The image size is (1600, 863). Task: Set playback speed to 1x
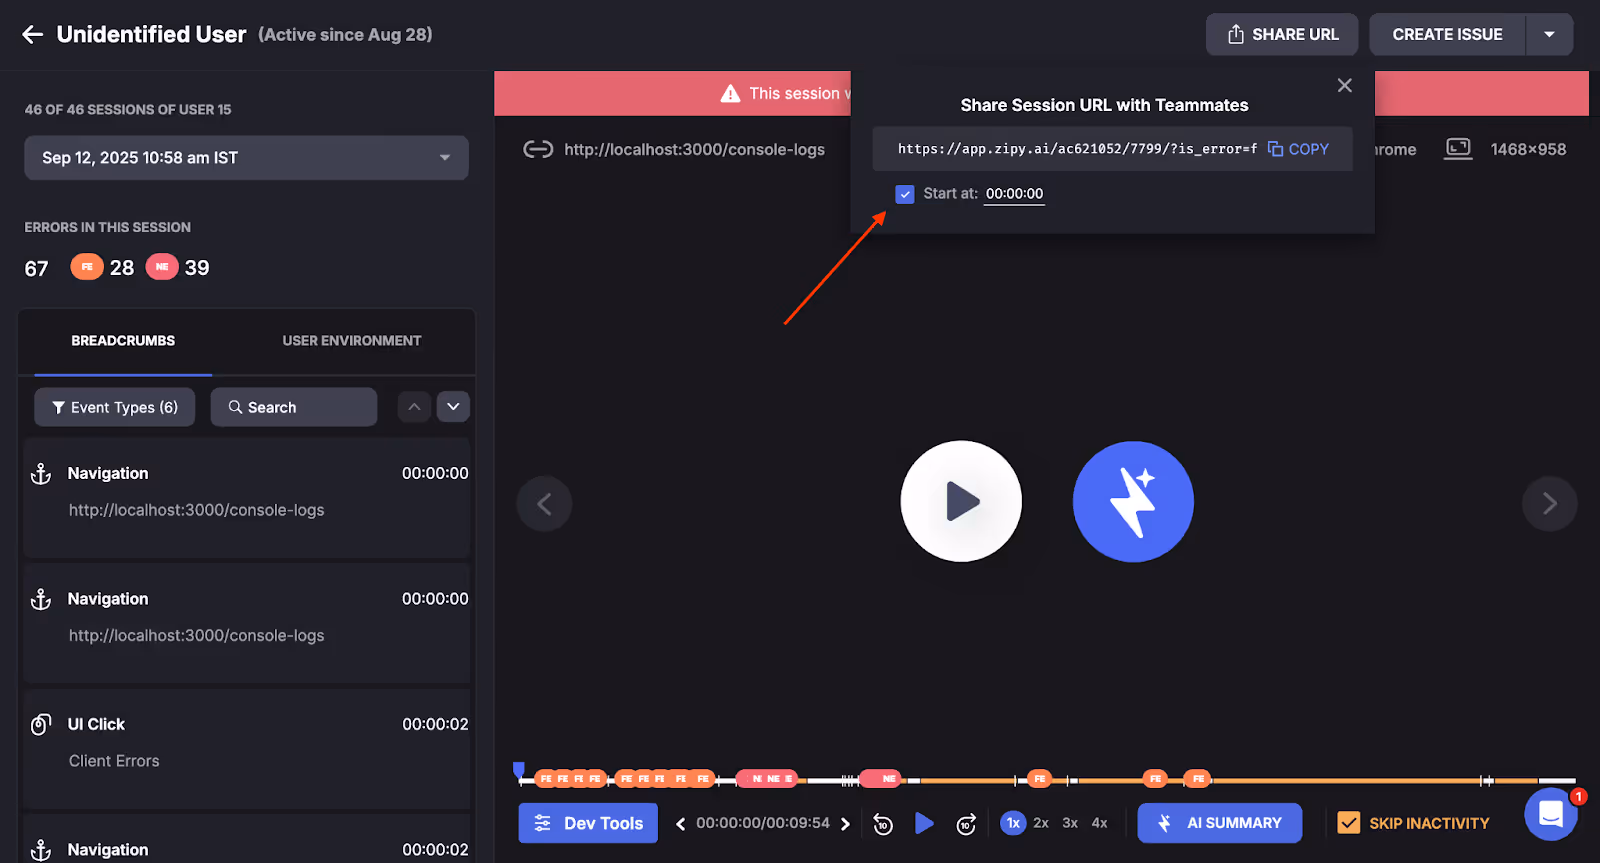click(1013, 823)
